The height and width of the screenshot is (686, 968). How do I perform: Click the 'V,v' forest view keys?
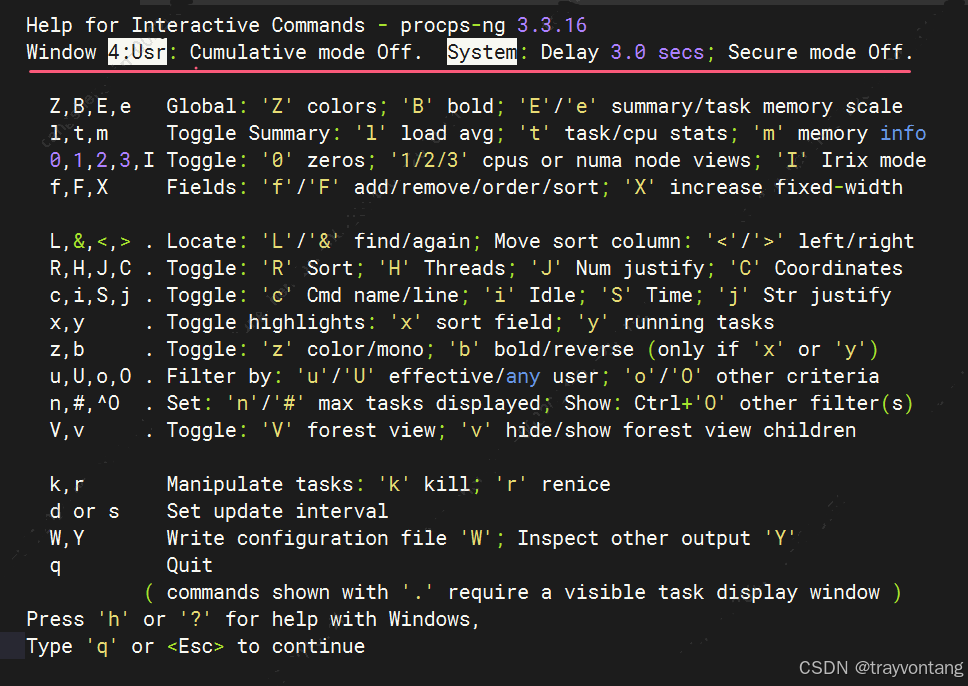pos(67,430)
